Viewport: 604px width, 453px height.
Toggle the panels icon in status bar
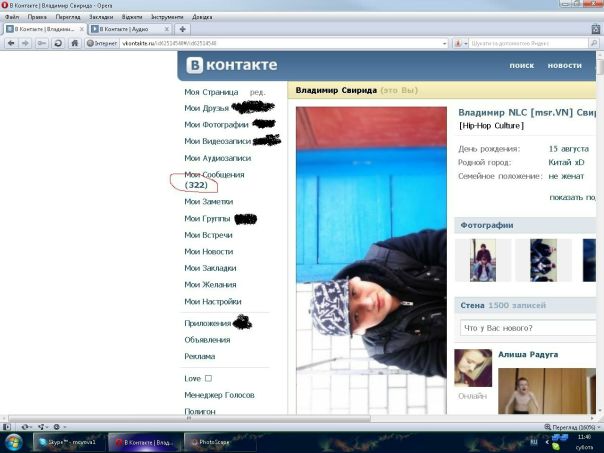pyautogui.click(x=7, y=427)
